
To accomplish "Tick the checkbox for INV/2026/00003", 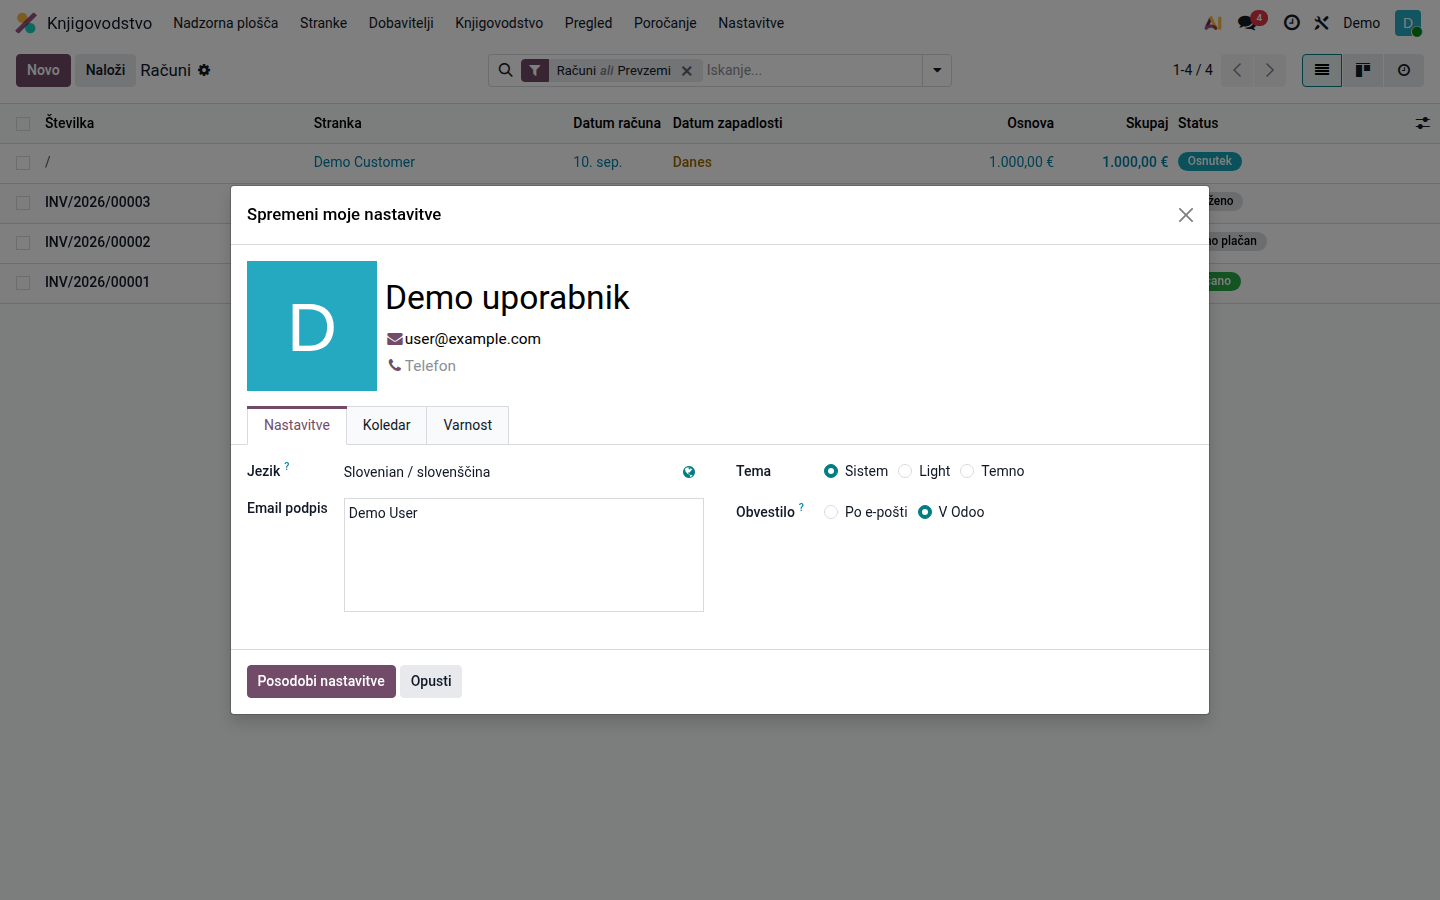I will [23, 203].
